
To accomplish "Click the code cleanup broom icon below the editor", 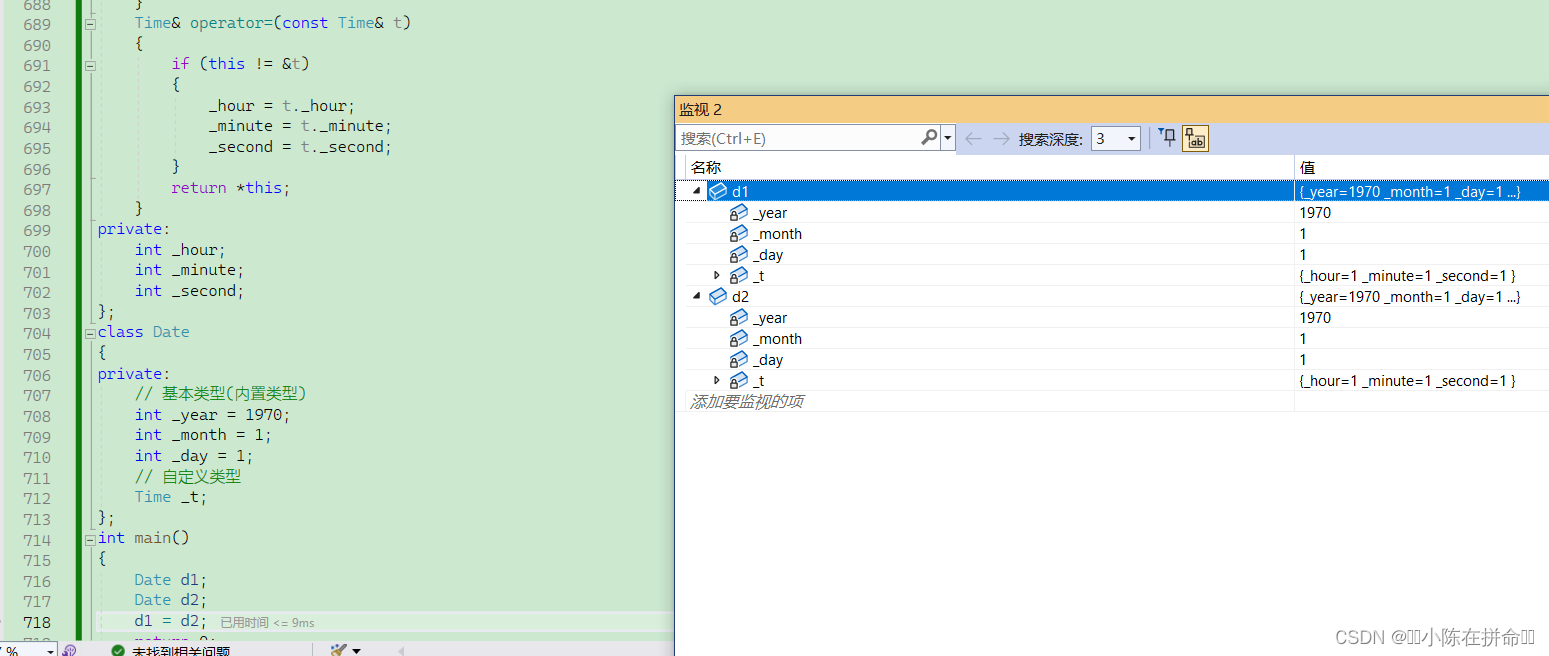I will (x=338, y=650).
